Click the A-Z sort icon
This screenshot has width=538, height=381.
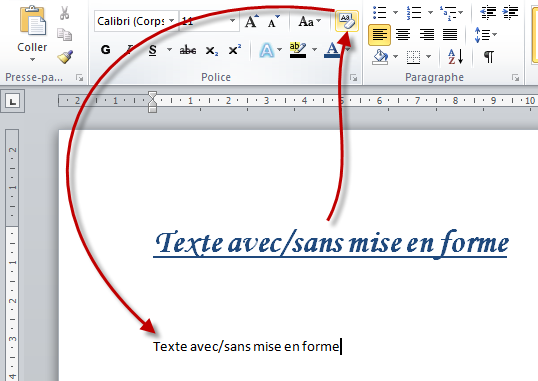point(456,57)
